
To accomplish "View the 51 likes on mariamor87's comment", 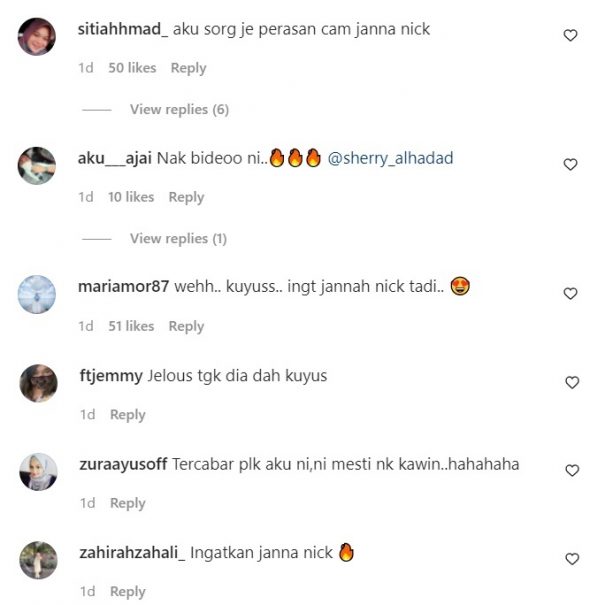I will [x=131, y=326].
